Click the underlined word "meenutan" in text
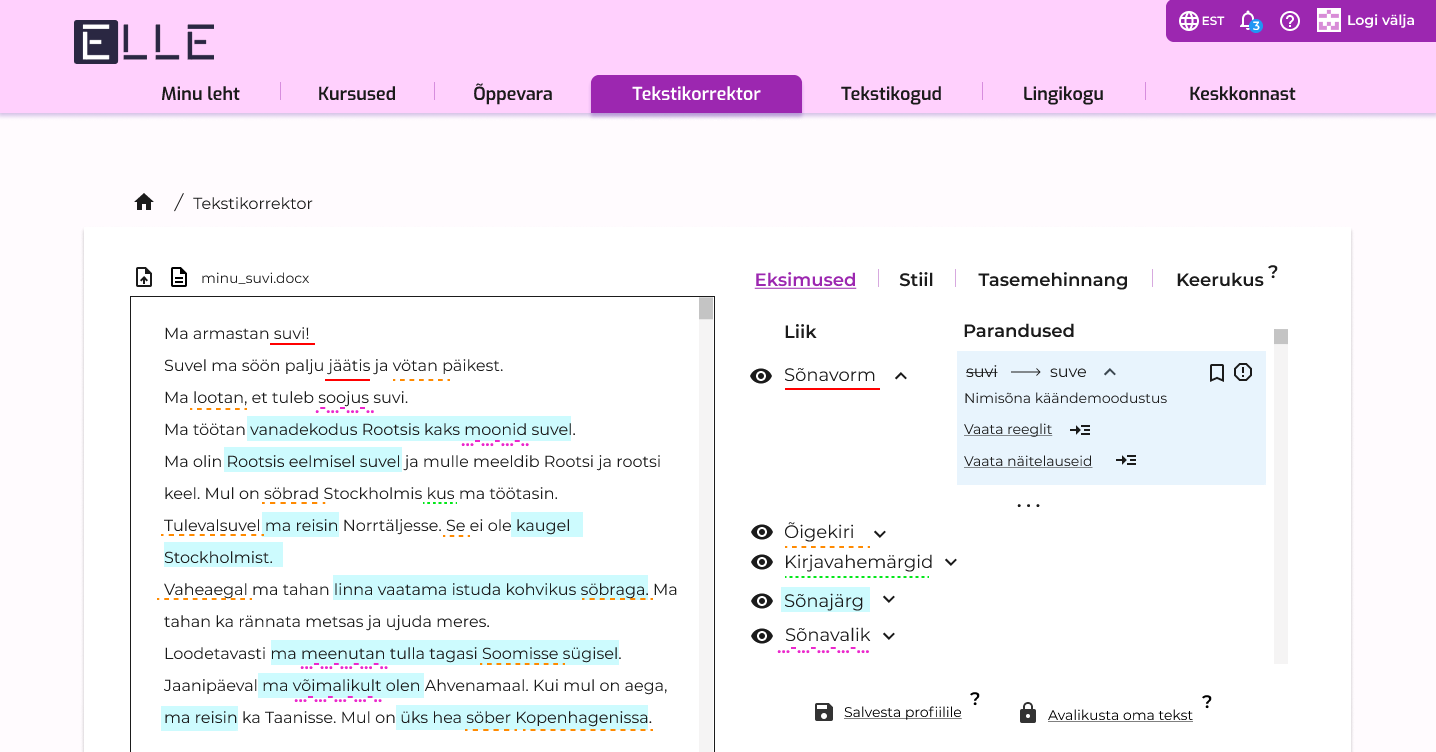1436x752 pixels. point(343,654)
